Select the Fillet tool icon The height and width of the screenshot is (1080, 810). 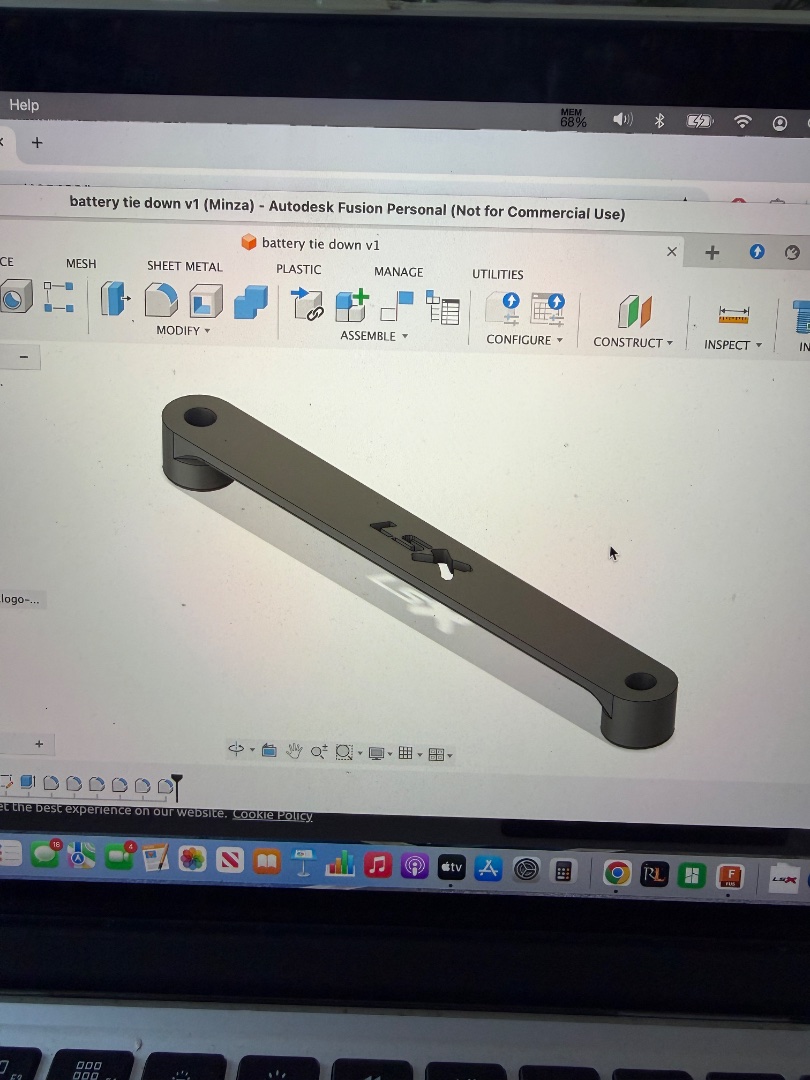160,299
